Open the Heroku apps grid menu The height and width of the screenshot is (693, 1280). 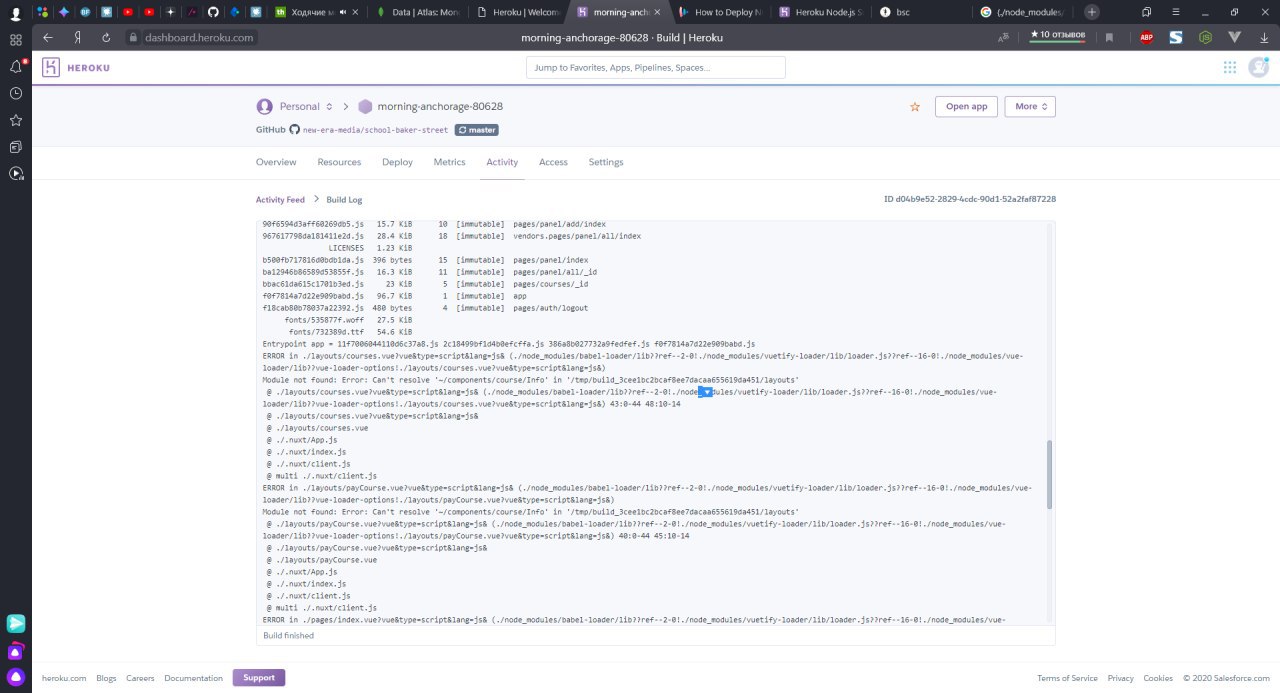pos(1230,67)
